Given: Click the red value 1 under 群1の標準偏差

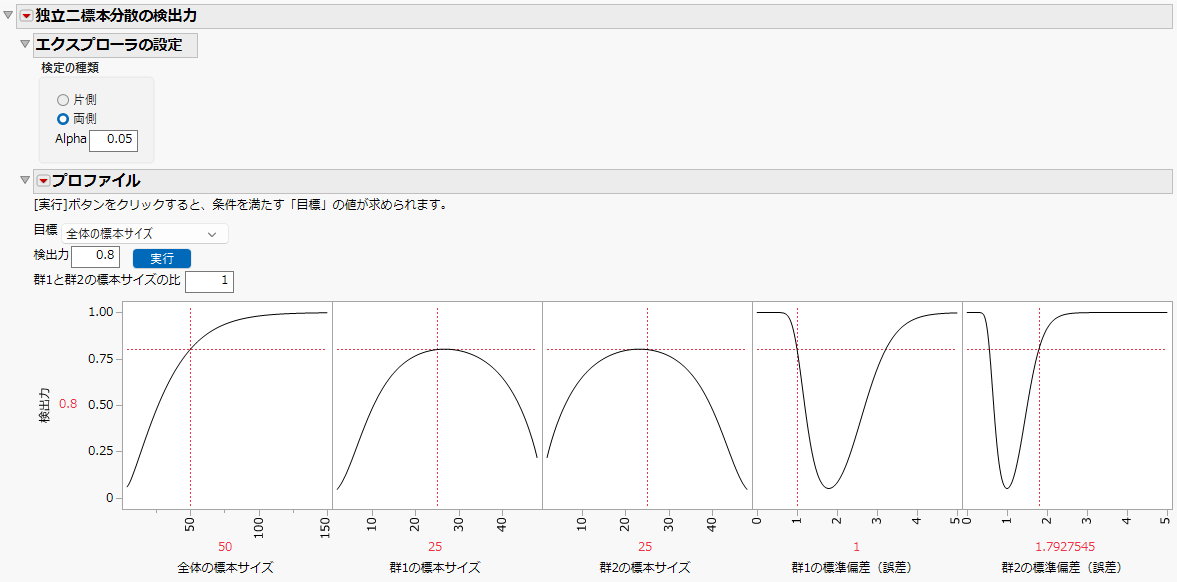Looking at the screenshot, I should pos(856,546).
